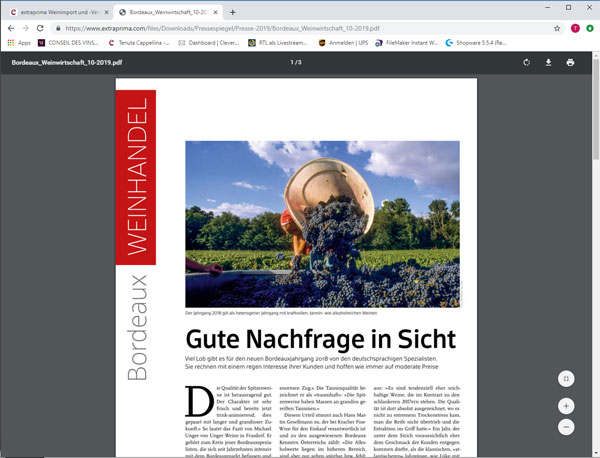Open the FileMaker Instant Web bookmark
Image resolution: width=600 pixels, height=458 pixels.
tap(406, 43)
